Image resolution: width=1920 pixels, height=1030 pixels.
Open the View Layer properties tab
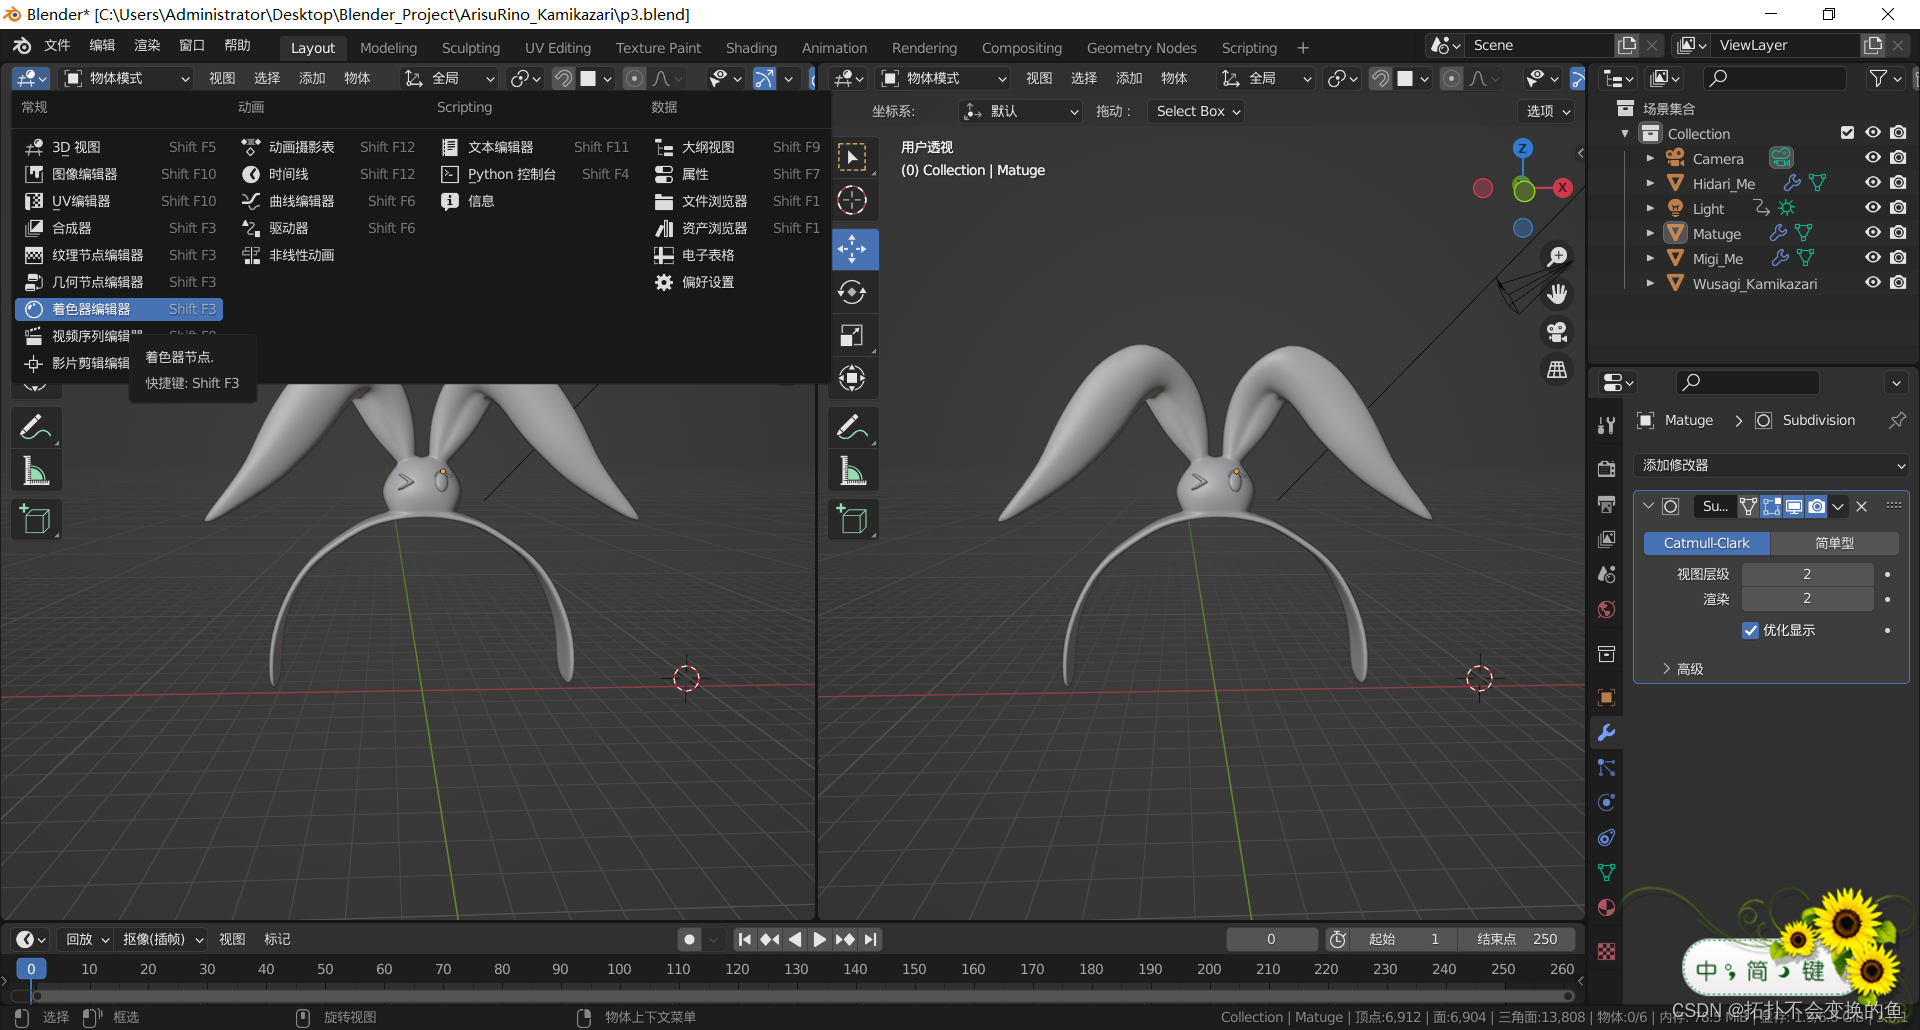click(x=1606, y=539)
